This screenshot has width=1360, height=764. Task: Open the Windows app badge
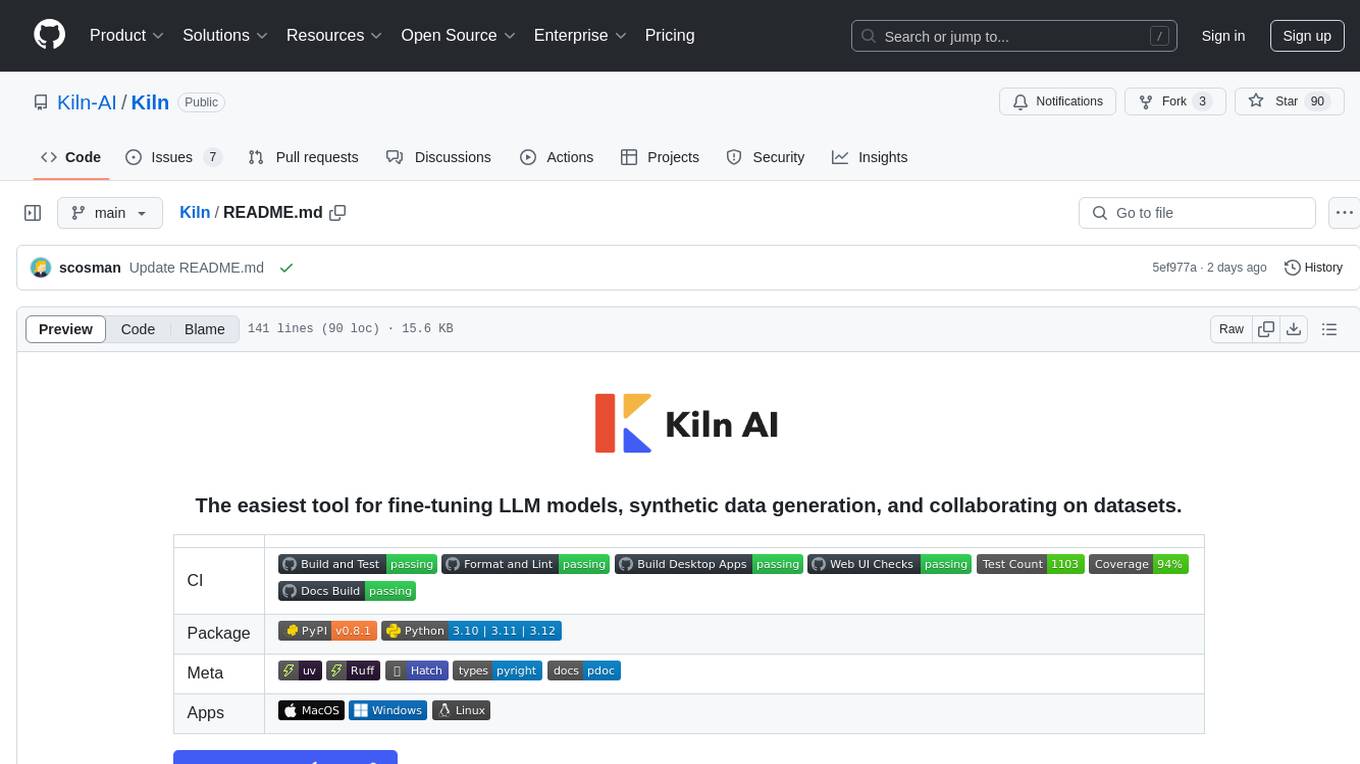coord(388,711)
